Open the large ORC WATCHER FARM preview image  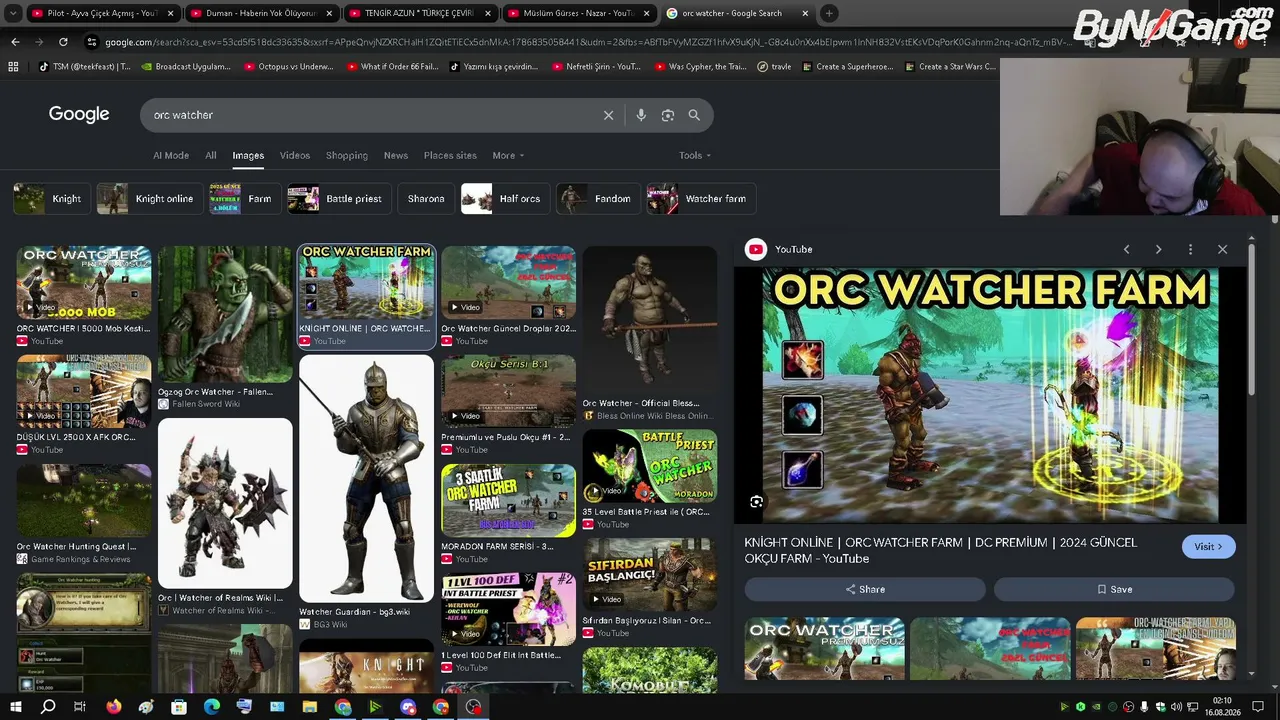pos(991,394)
